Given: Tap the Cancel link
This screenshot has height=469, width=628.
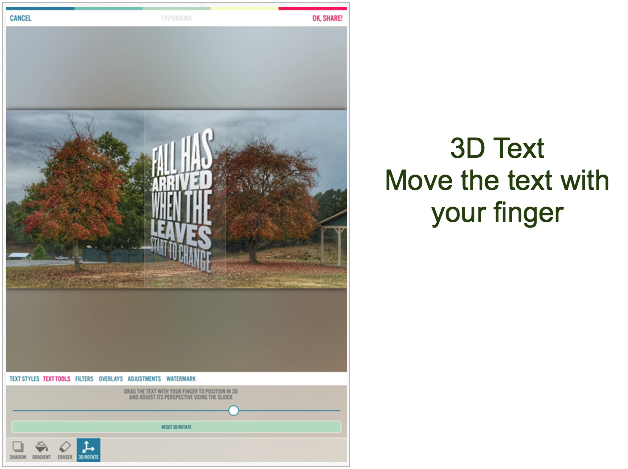Looking at the screenshot, I should [20, 18].
